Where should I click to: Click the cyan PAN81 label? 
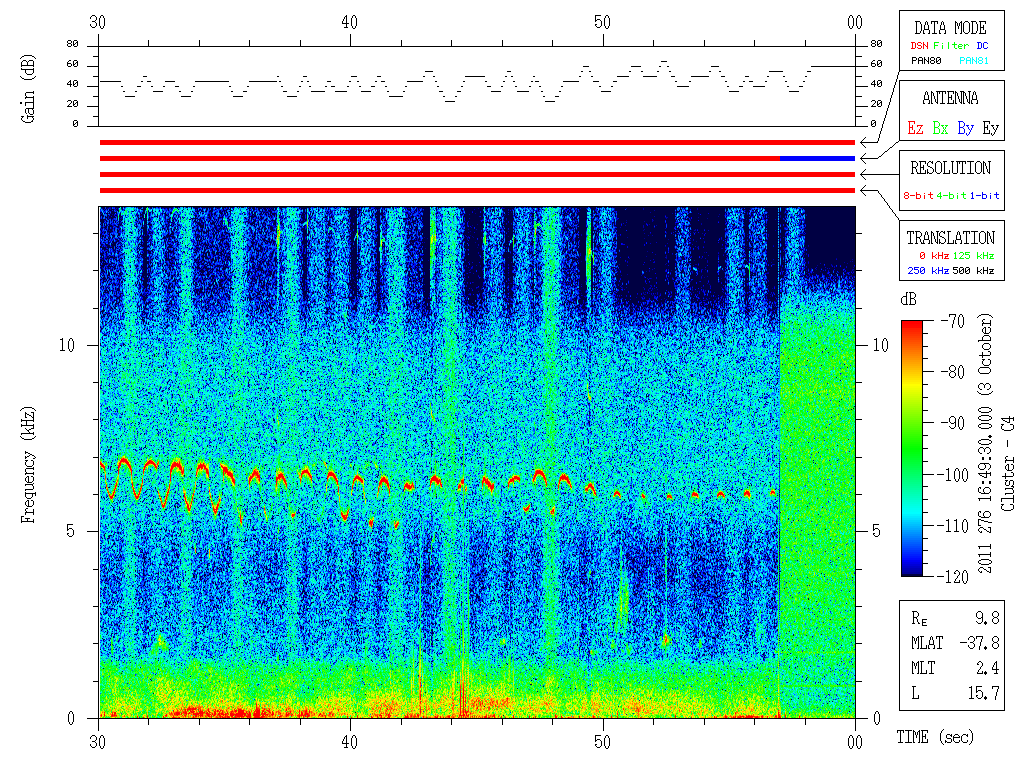tap(974, 61)
